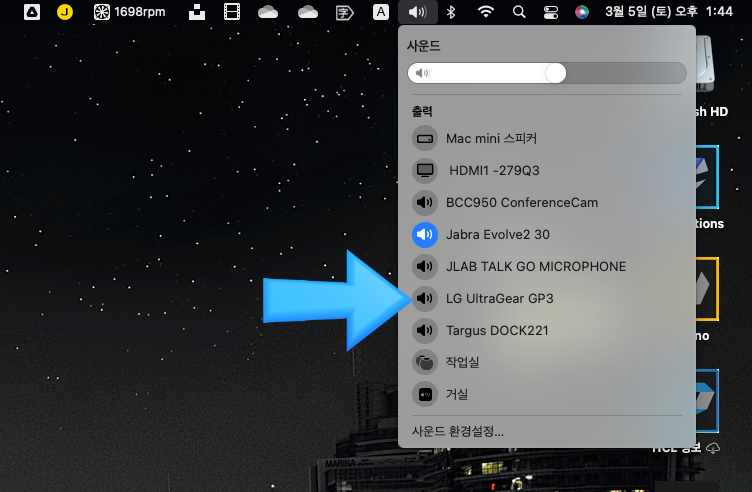Click the 거실 Apple TV icon
The height and width of the screenshot is (492, 752).
coord(425,394)
